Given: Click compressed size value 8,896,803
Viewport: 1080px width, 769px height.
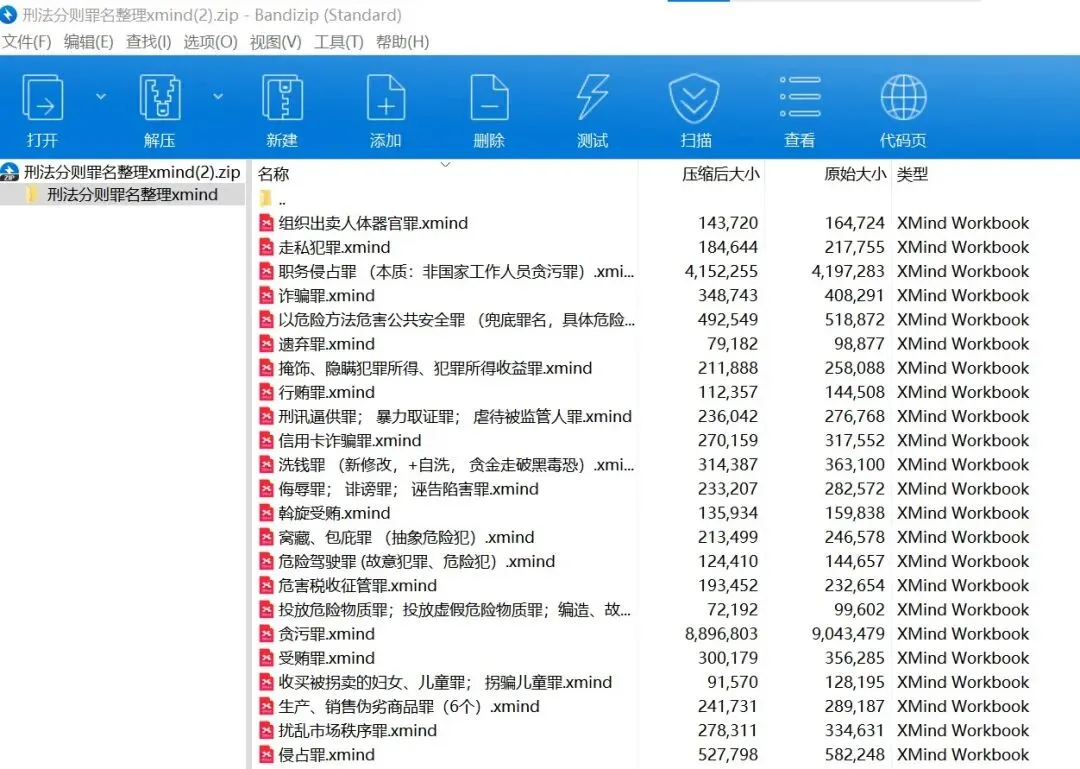Looking at the screenshot, I should click(721, 634).
